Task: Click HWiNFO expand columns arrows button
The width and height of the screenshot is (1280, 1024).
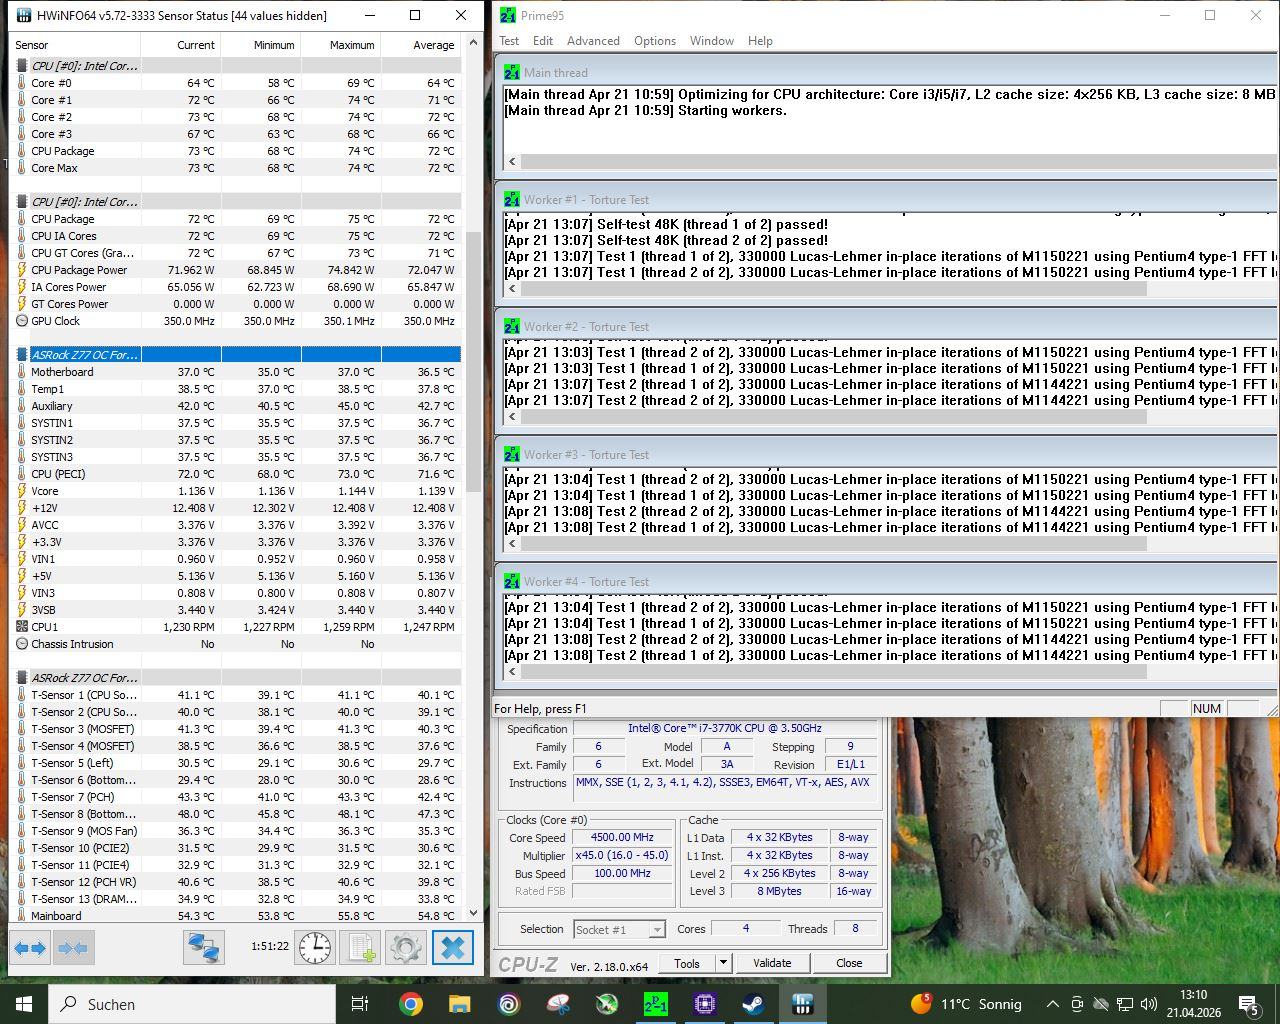Action: point(30,947)
